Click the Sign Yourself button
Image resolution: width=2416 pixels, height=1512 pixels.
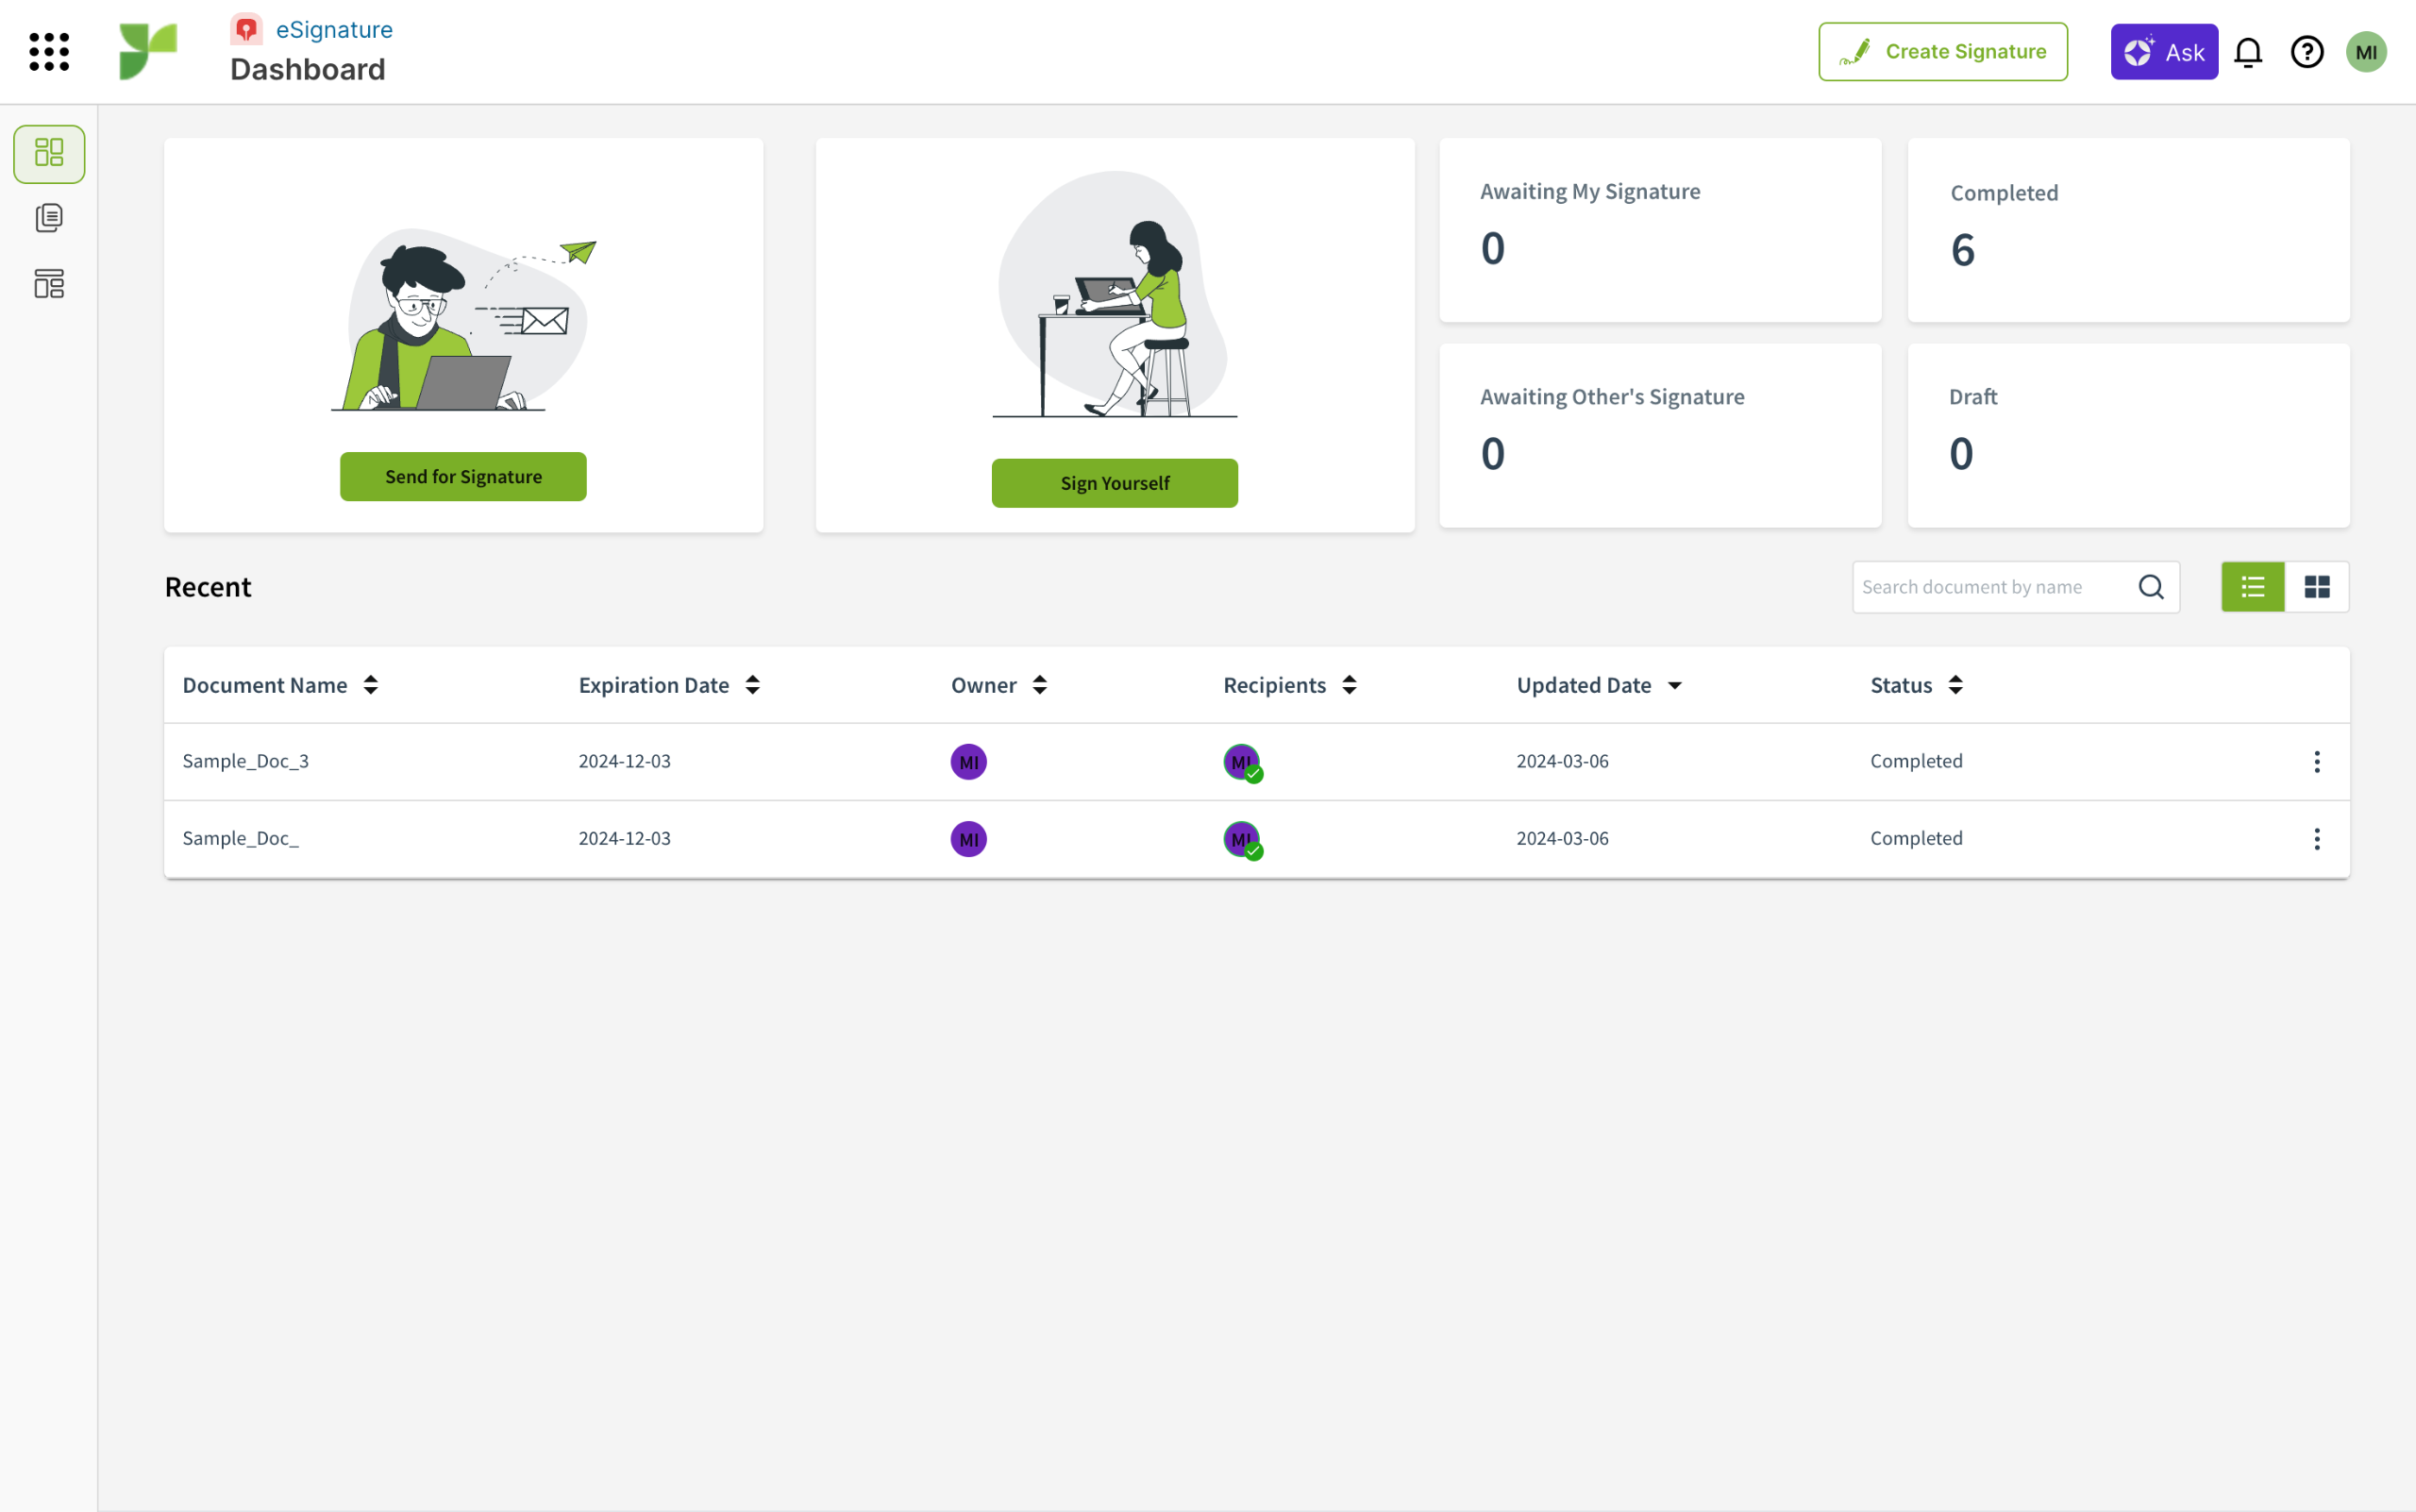tap(1114, 483)
